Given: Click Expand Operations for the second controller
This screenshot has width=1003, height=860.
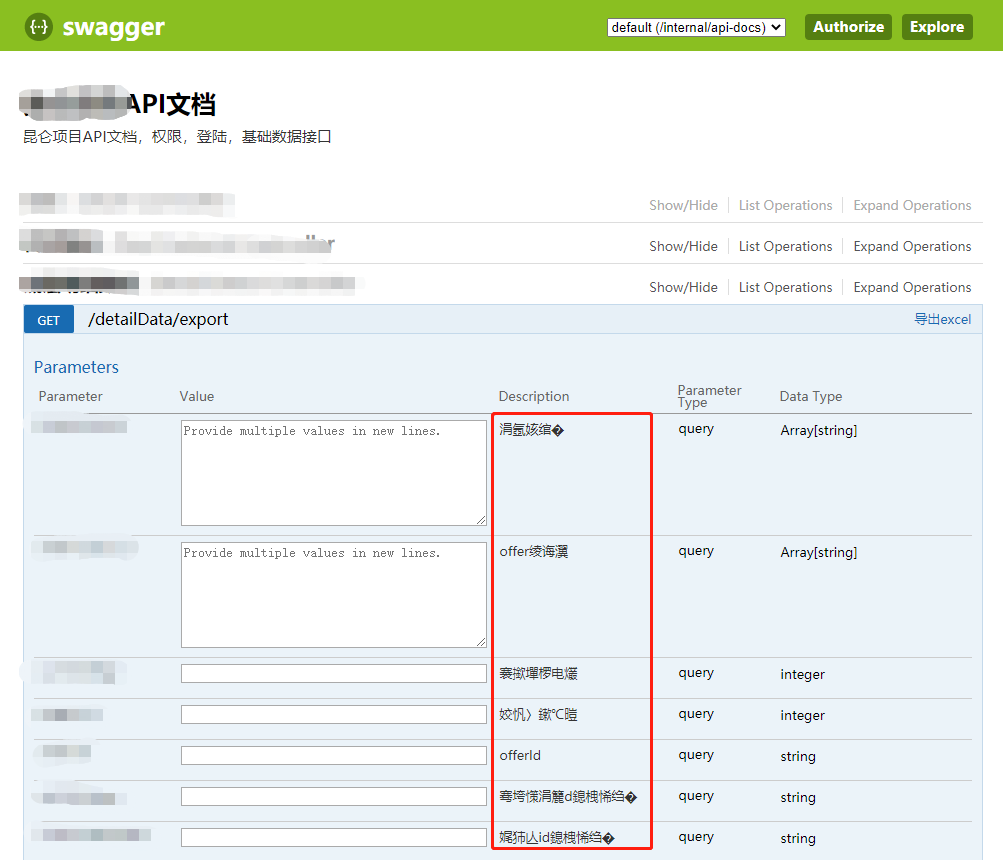Looking at the screenshot, I should point(912,246).
